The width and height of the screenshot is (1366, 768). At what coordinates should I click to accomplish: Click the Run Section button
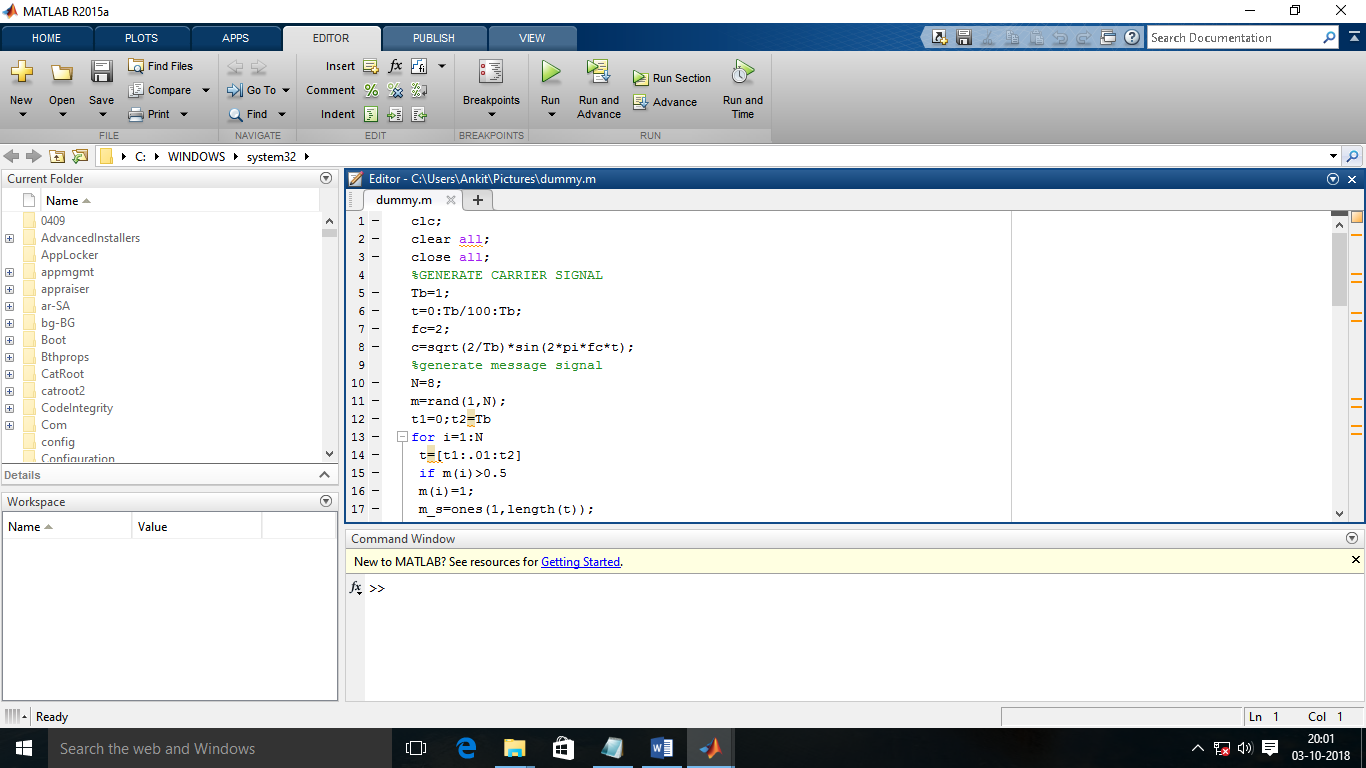click(x=672, y=78)
